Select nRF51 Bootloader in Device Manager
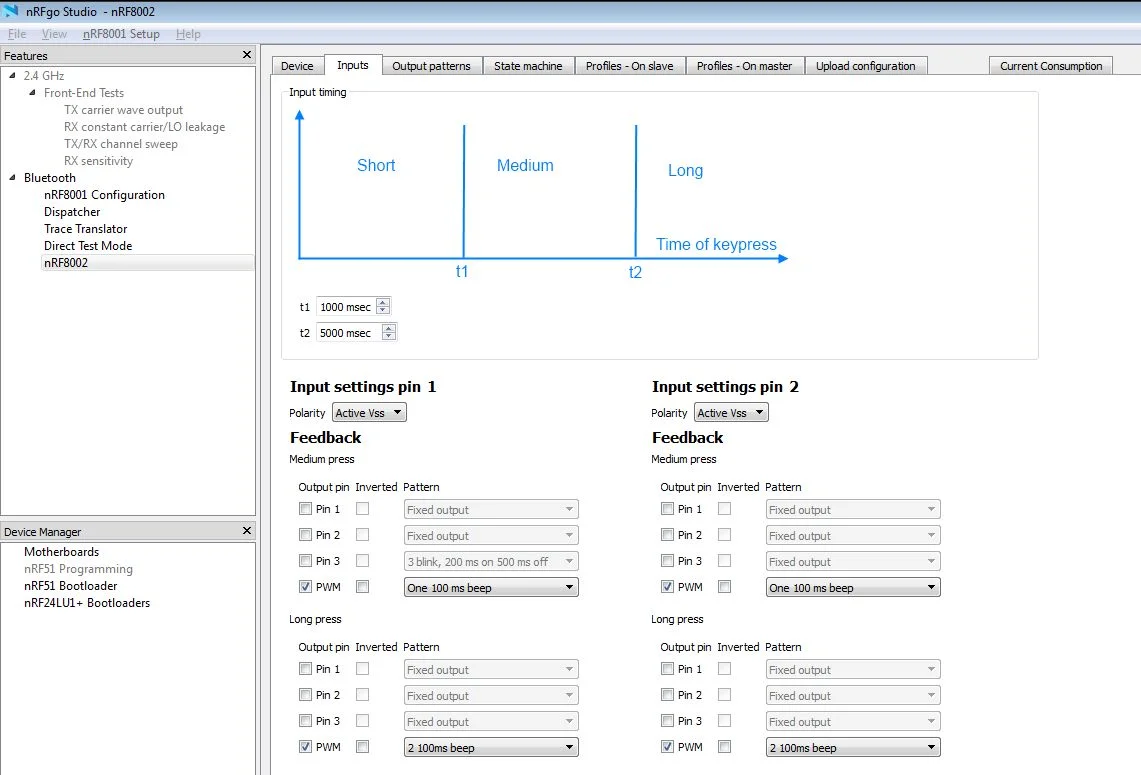The image size is (1141, 775). click(x=70, y=586)
